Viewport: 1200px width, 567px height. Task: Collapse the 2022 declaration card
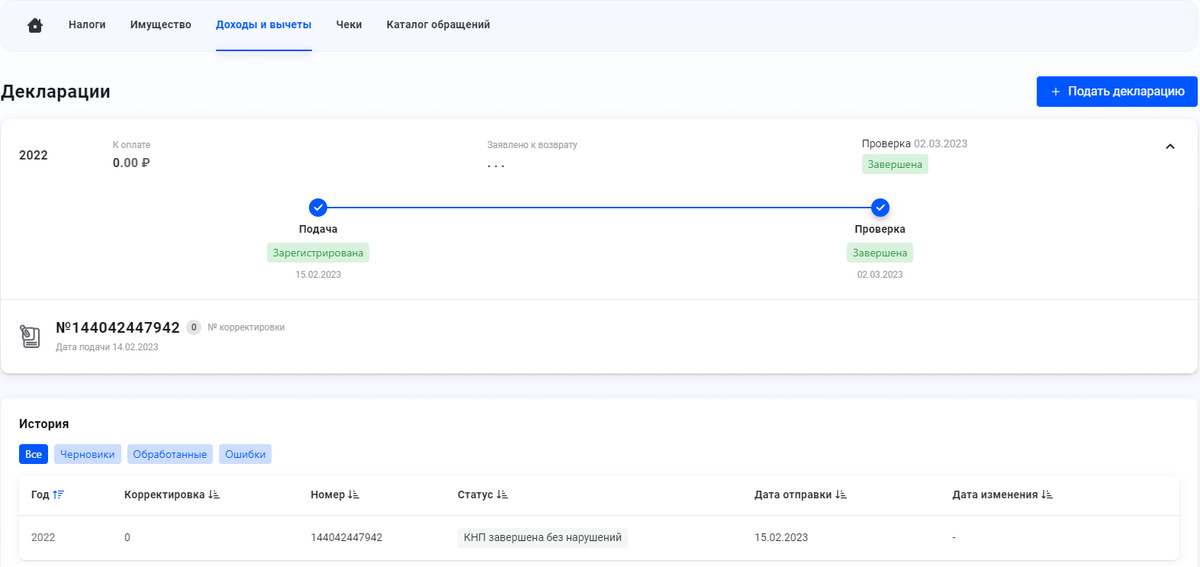click(1170, 147)
